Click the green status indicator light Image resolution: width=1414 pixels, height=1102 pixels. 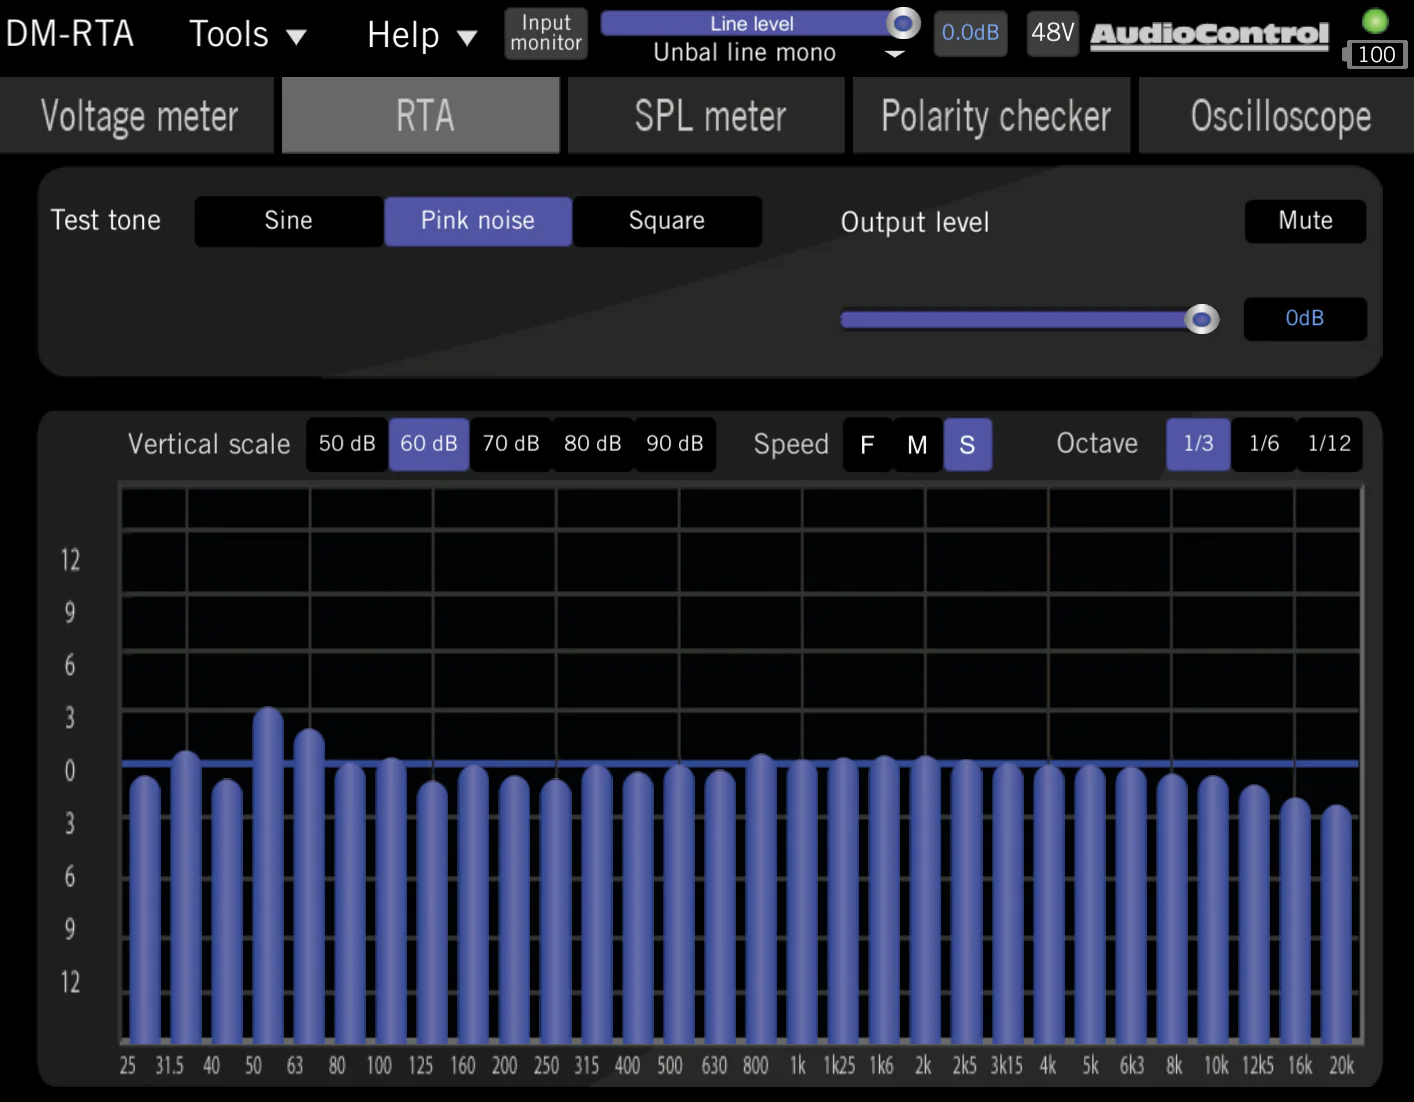1377,18
